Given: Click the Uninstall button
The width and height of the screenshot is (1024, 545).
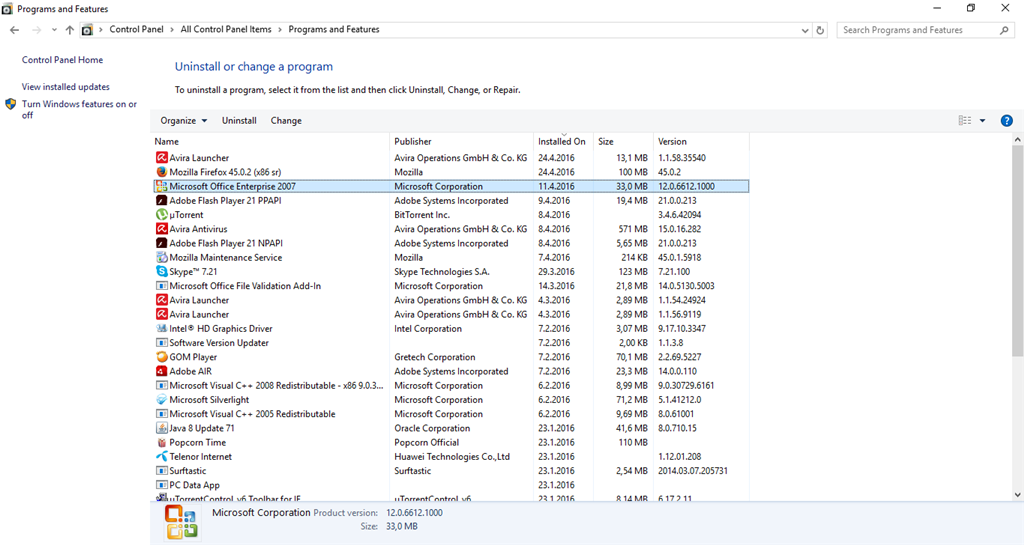Looking at the screenshot, I should [239, 121].
